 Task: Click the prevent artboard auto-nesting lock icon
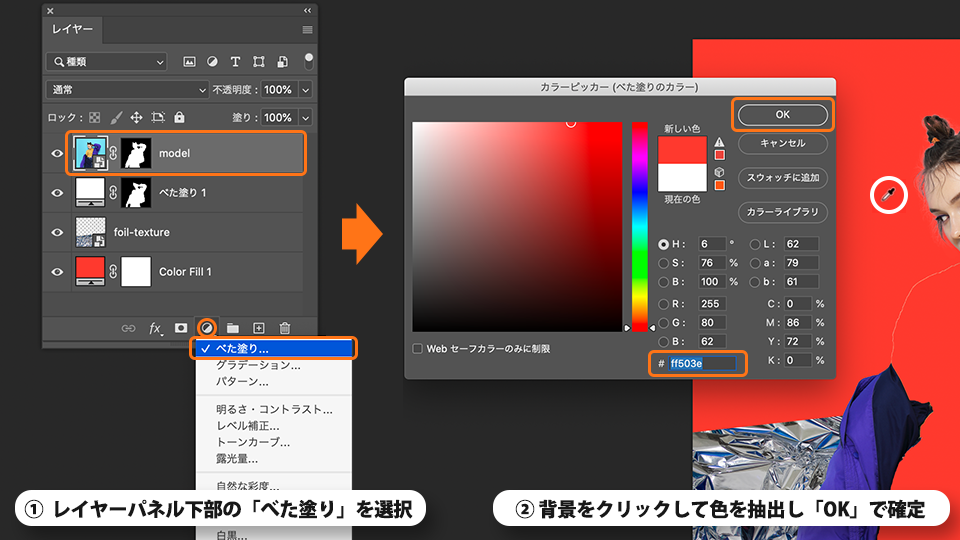(158, 118)
